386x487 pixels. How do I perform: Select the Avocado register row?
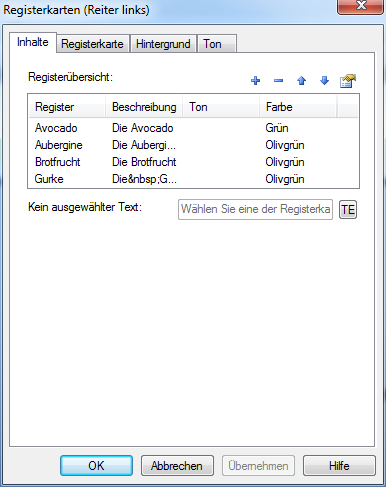tap(193, 128)
